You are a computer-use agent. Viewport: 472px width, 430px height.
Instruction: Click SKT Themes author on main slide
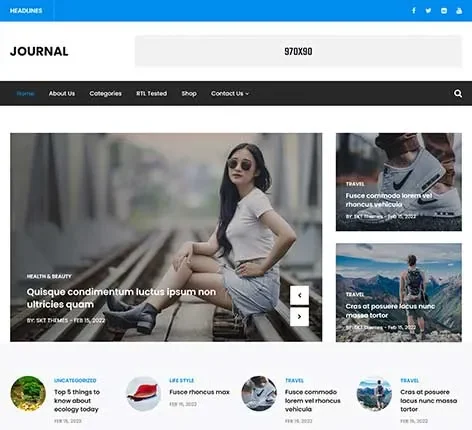(52, 320)
